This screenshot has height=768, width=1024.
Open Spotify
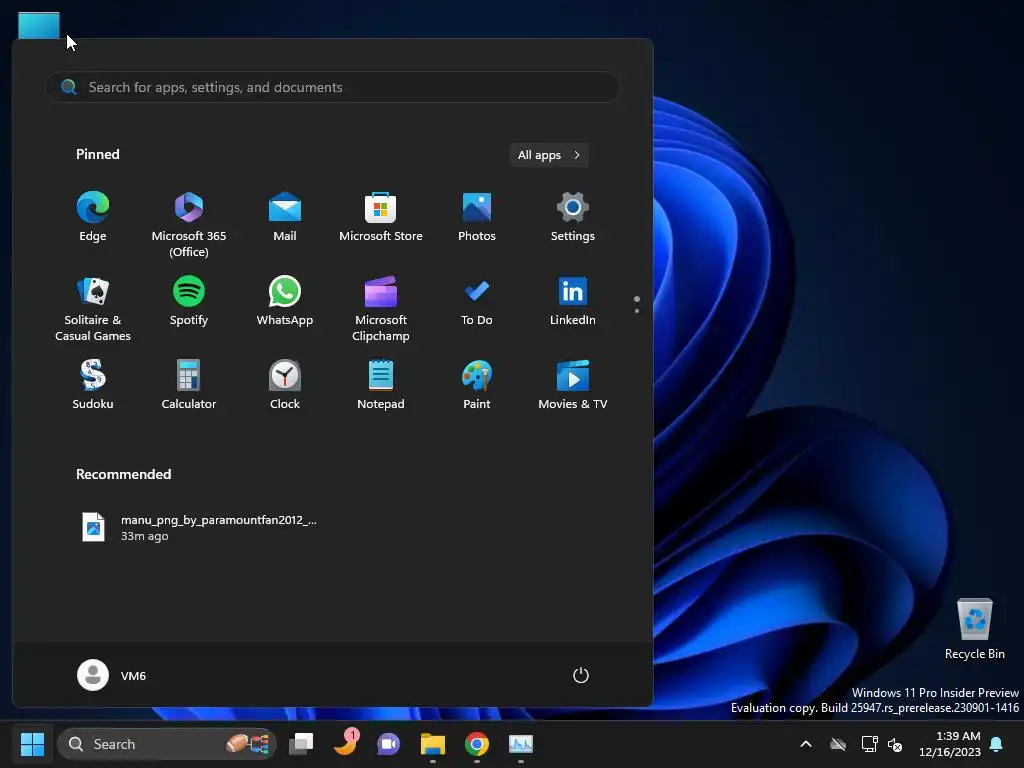pos(189,301)
